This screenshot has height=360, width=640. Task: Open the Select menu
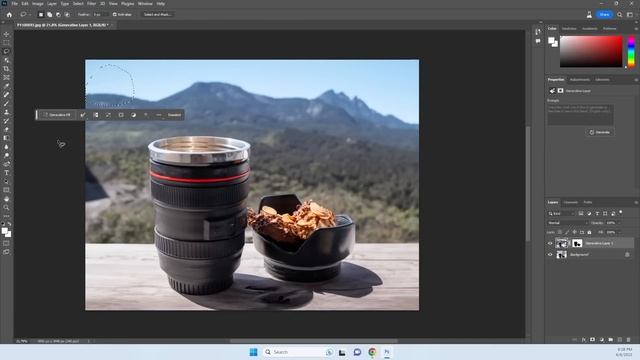(78, 3)
